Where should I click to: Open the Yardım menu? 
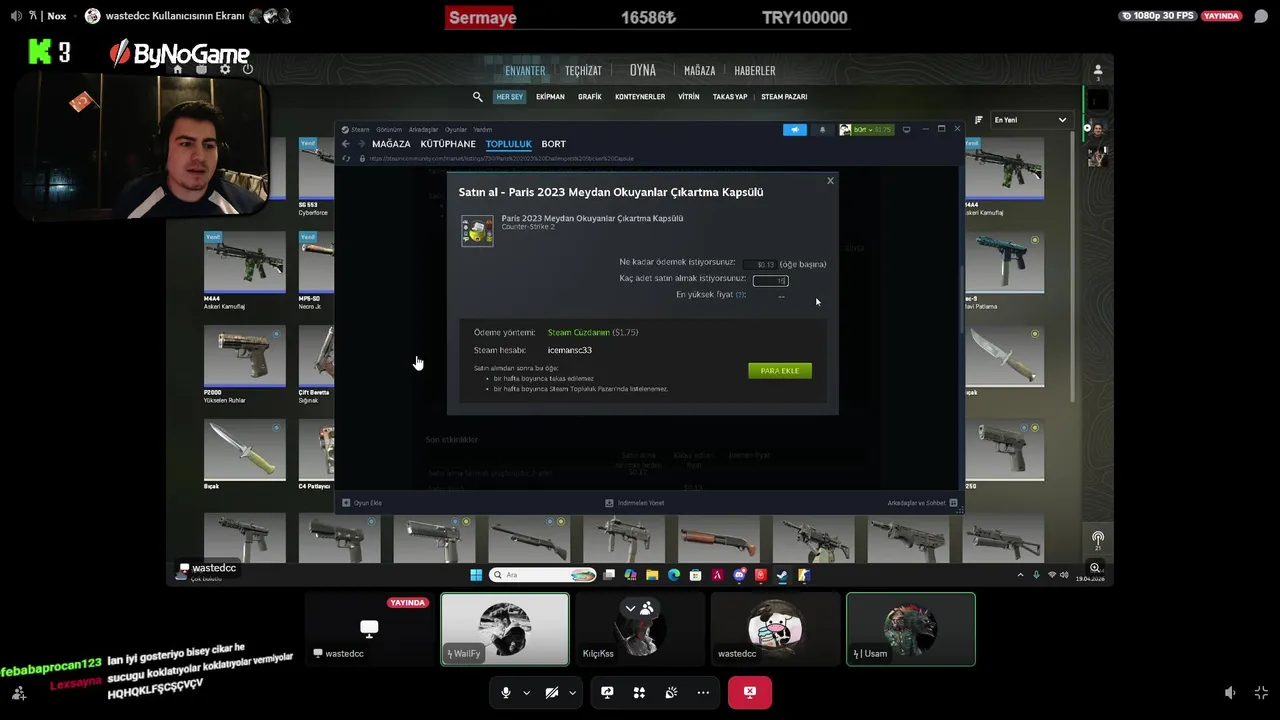(483, 129)
